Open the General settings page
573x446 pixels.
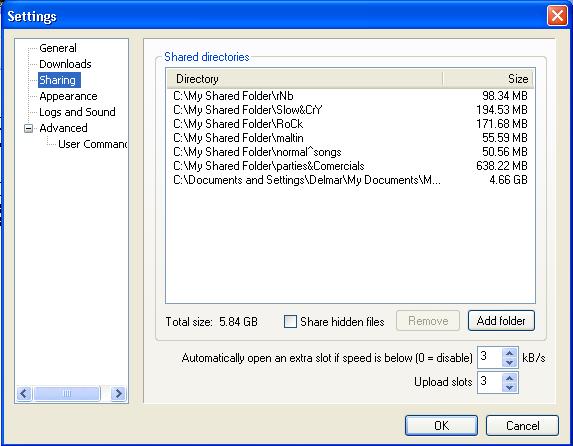click(58, 48)
